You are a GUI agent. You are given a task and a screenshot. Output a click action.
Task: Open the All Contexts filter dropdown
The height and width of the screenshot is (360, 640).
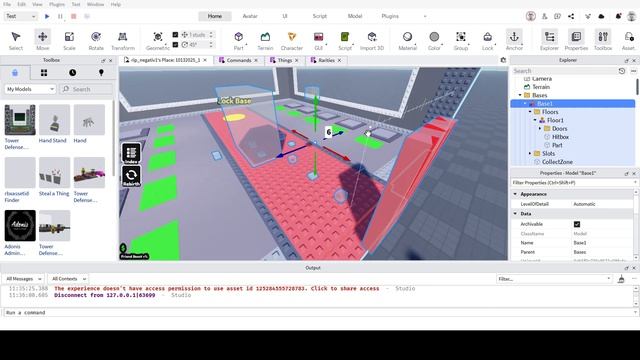(x=69, y=279)
